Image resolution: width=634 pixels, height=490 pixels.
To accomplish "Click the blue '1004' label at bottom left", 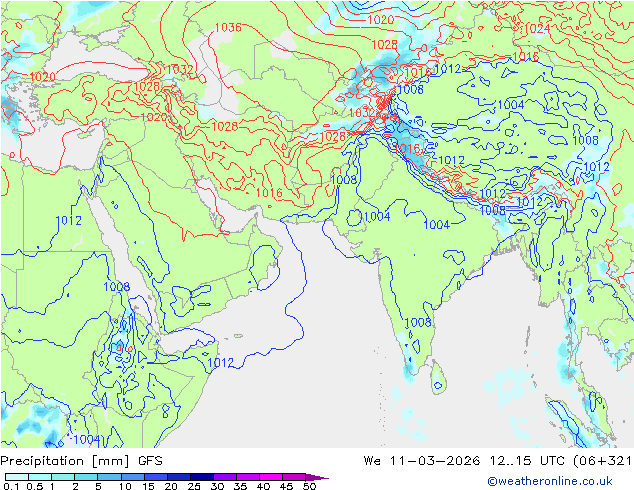I will [87, 439].
